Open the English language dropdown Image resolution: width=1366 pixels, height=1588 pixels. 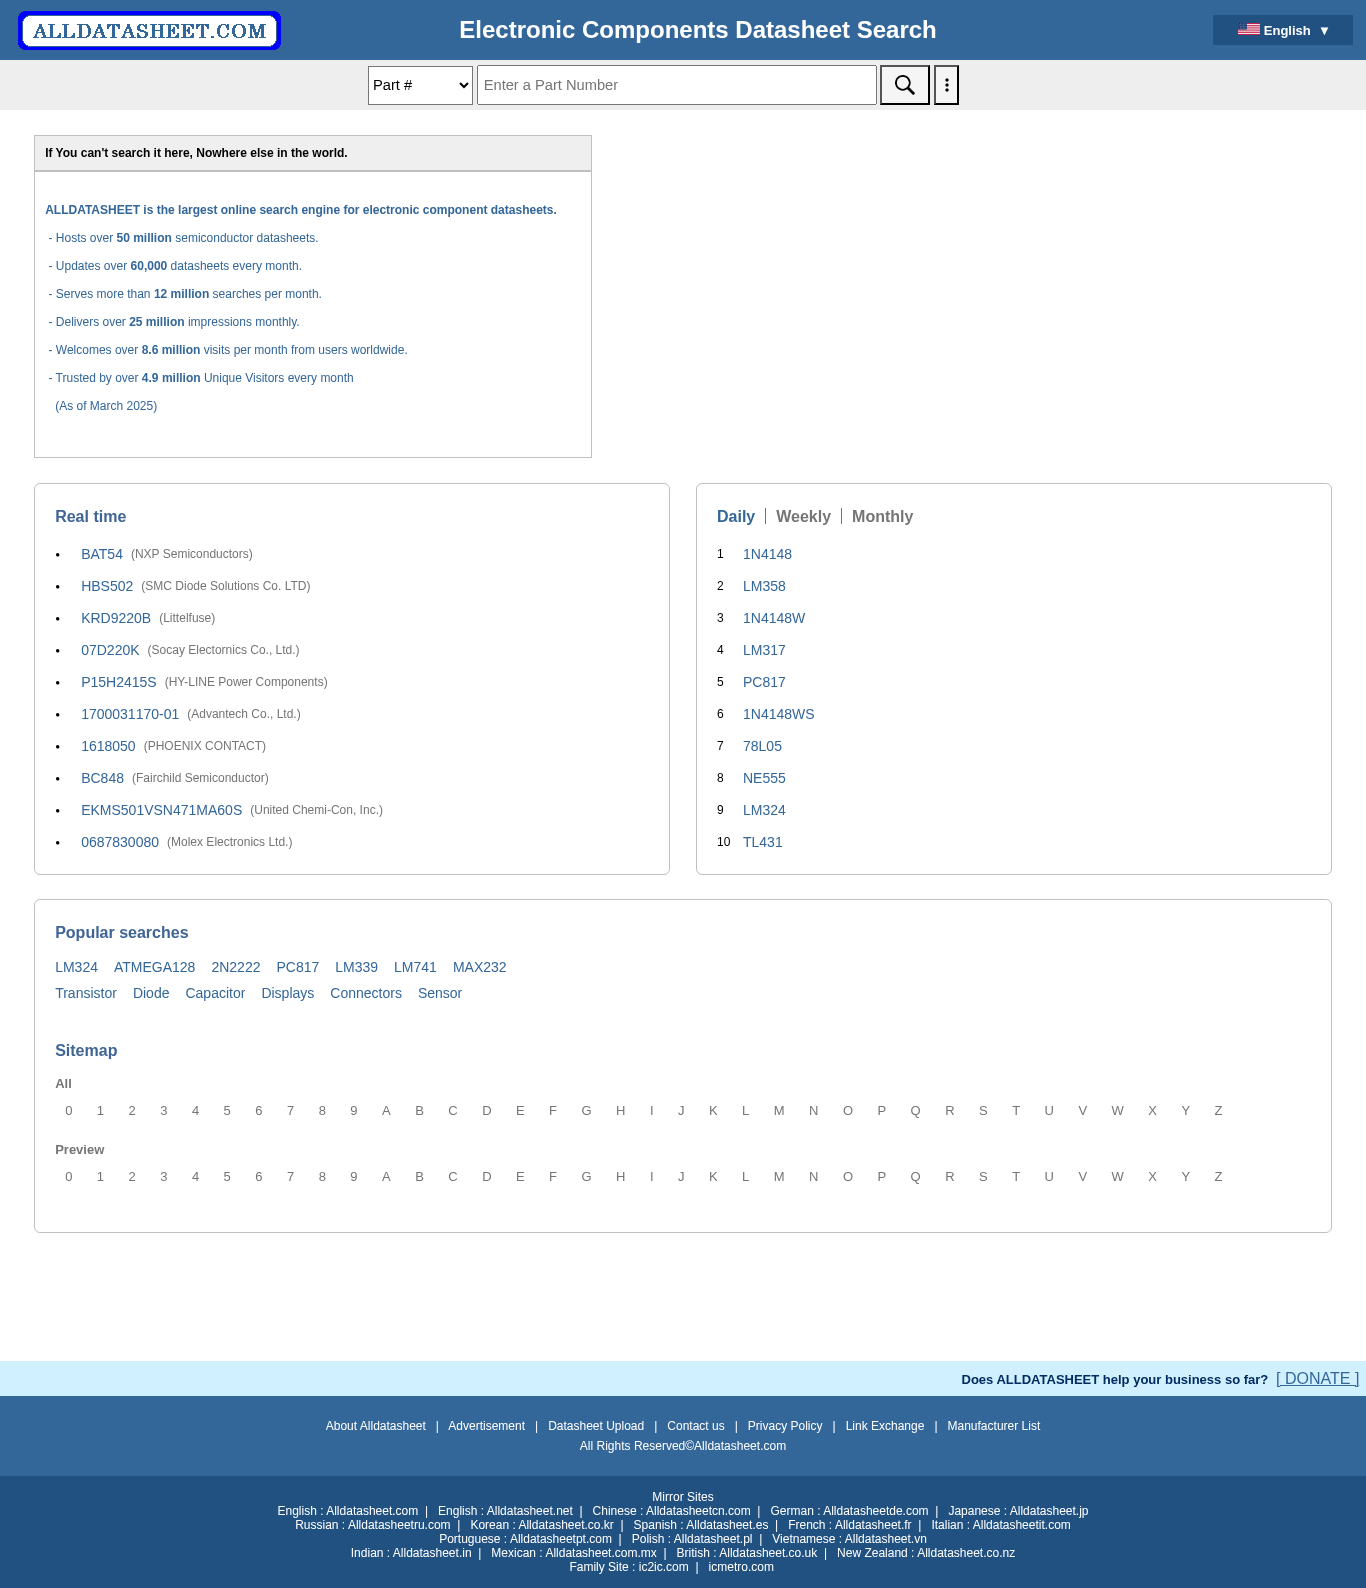click(1283, 30)
